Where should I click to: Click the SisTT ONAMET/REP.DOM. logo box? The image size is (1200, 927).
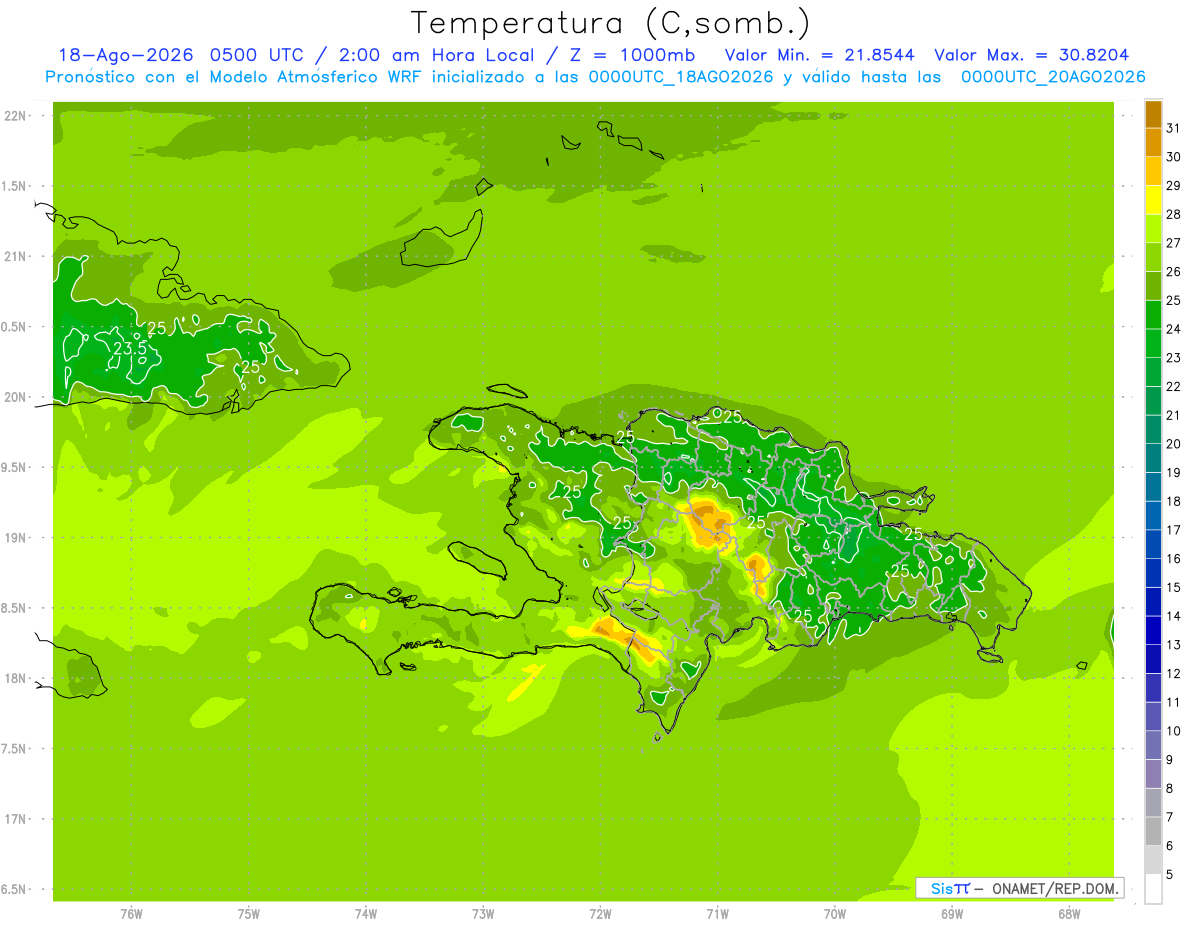[x=1019, y=888]
